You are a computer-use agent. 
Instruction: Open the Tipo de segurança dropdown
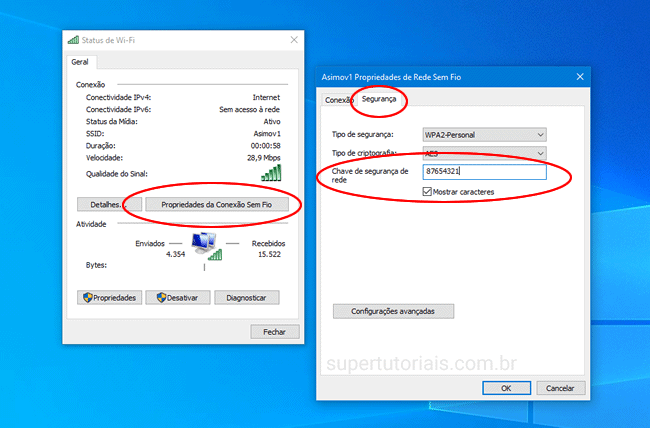tap(484, 134)
